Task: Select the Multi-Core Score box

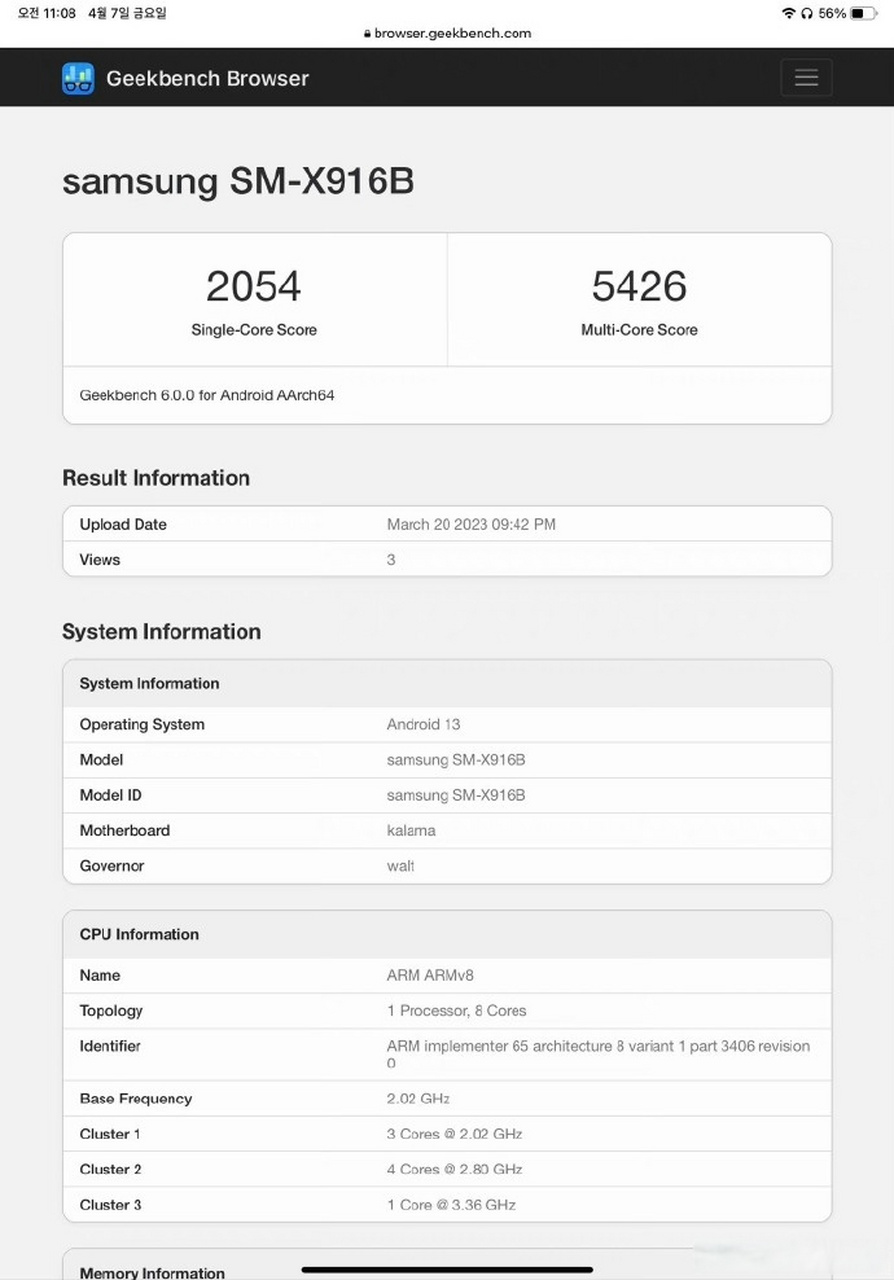Action: (x=639, y=298)
